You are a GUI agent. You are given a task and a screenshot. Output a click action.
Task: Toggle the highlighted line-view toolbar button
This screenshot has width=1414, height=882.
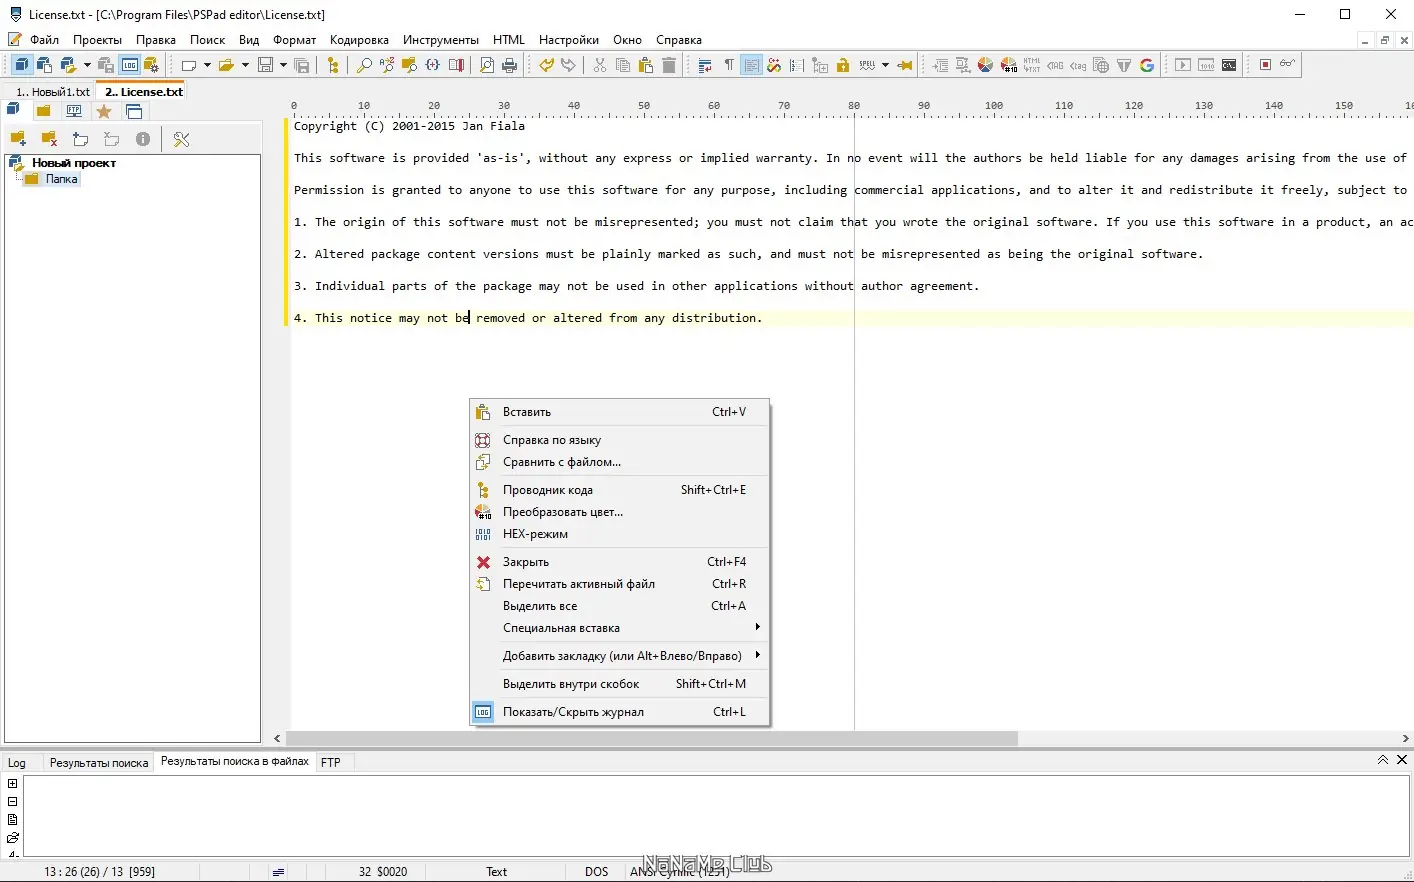(751, 65)
